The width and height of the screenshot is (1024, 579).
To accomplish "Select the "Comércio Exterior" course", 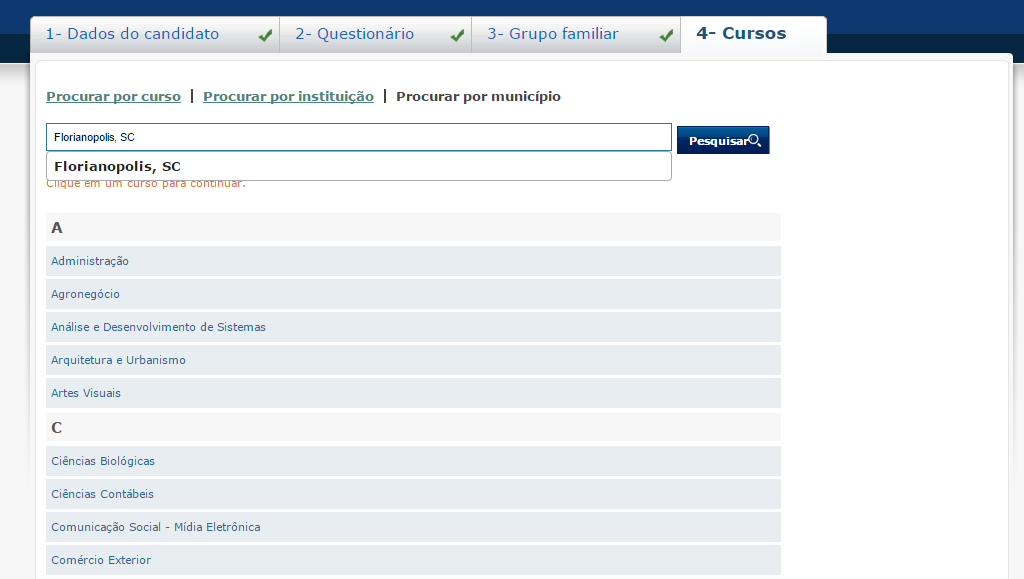I will point(99,560).
